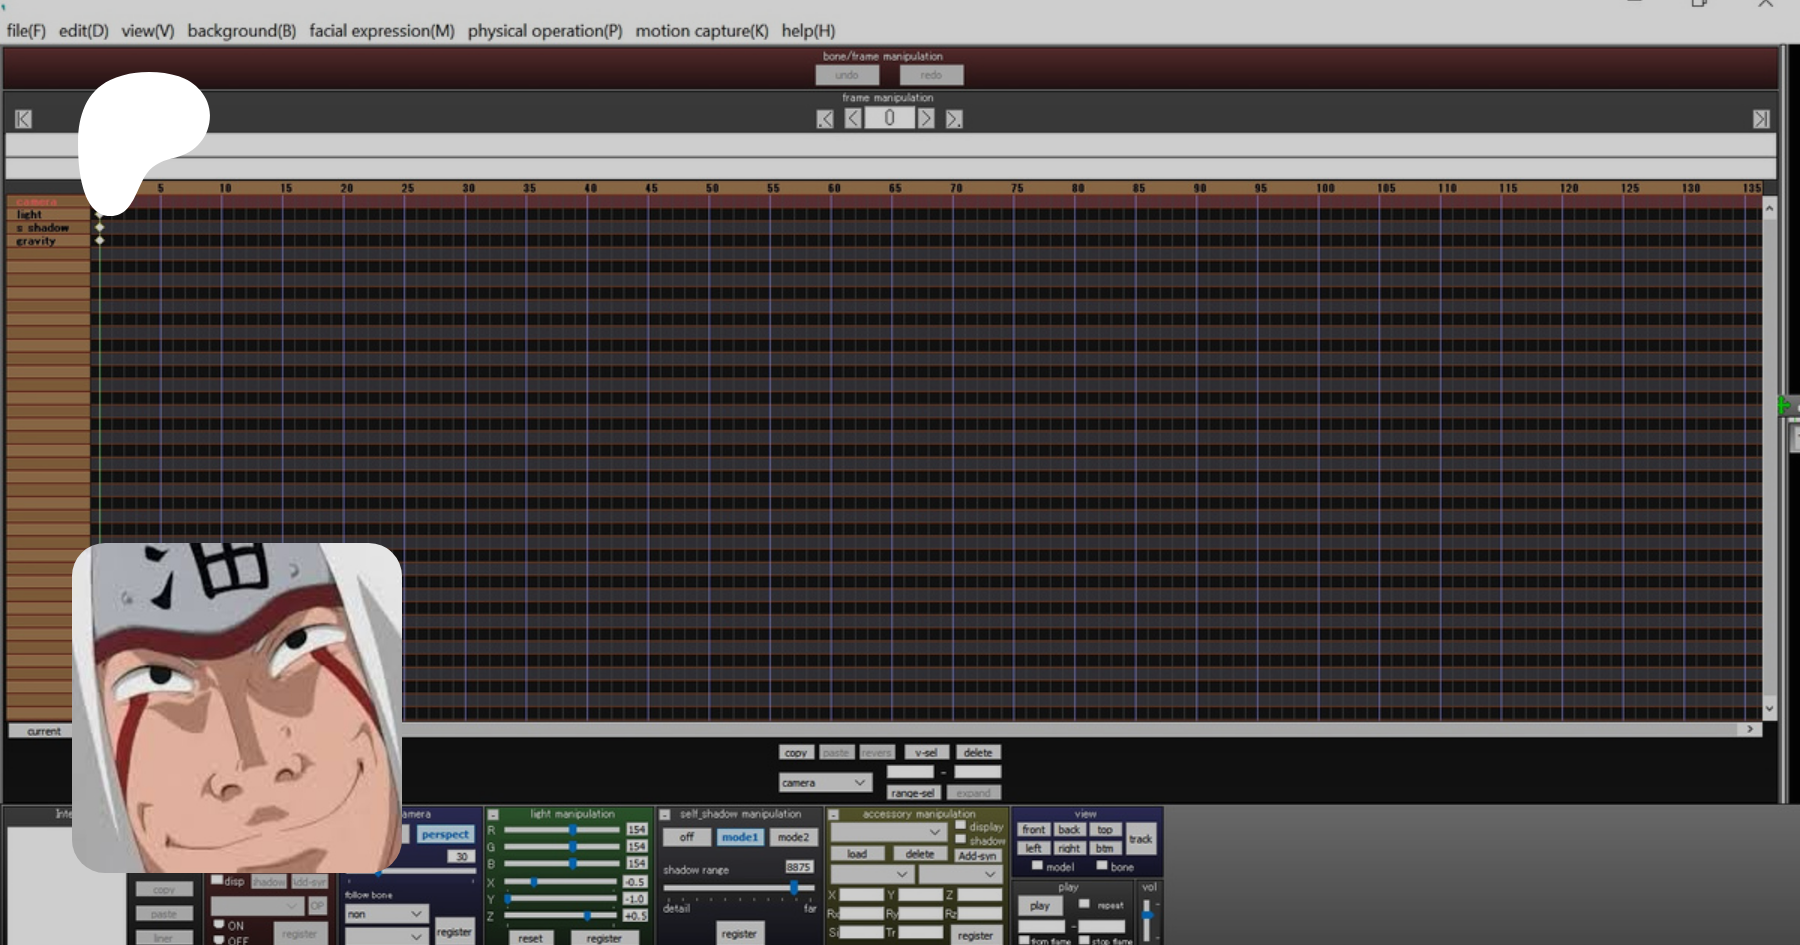Image resolution: width=1800 pixels, height=945 pixels.
Task: Collapse the light manipulation panel
Action: 493,815
